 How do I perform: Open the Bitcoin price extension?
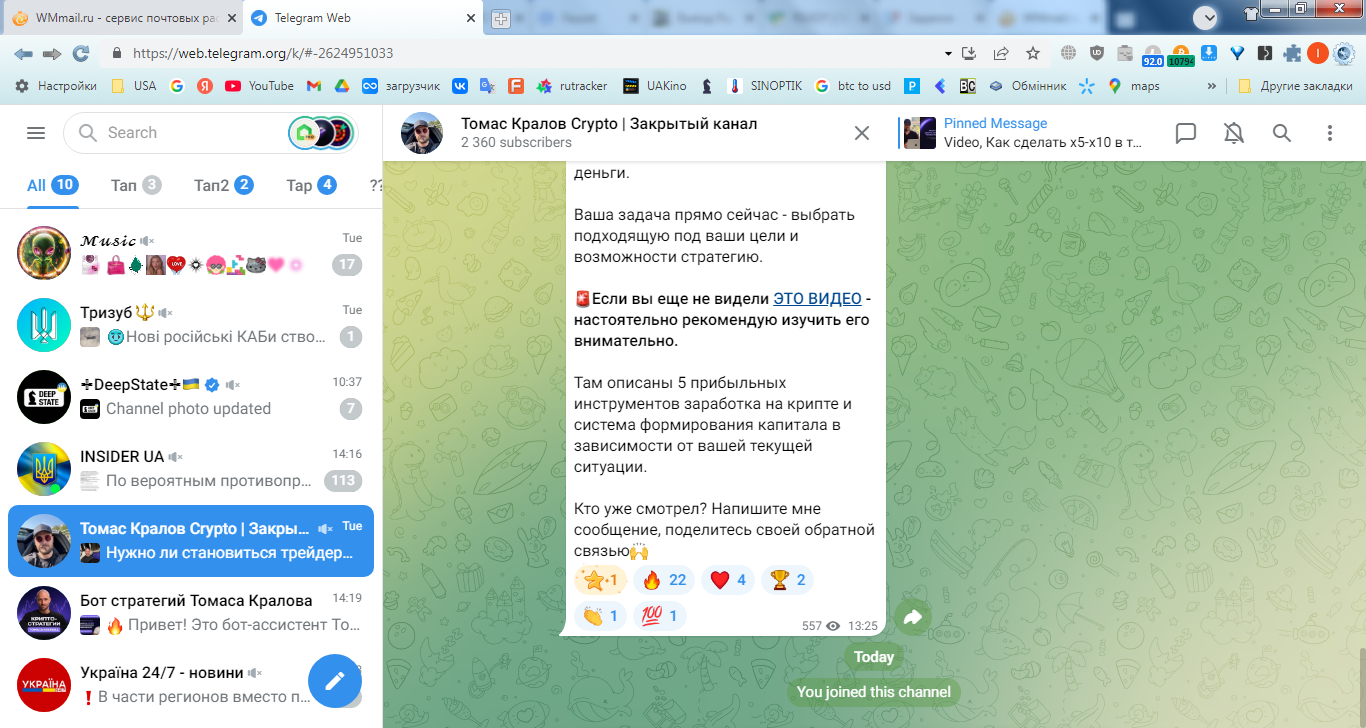click(x=1181, y=53)
